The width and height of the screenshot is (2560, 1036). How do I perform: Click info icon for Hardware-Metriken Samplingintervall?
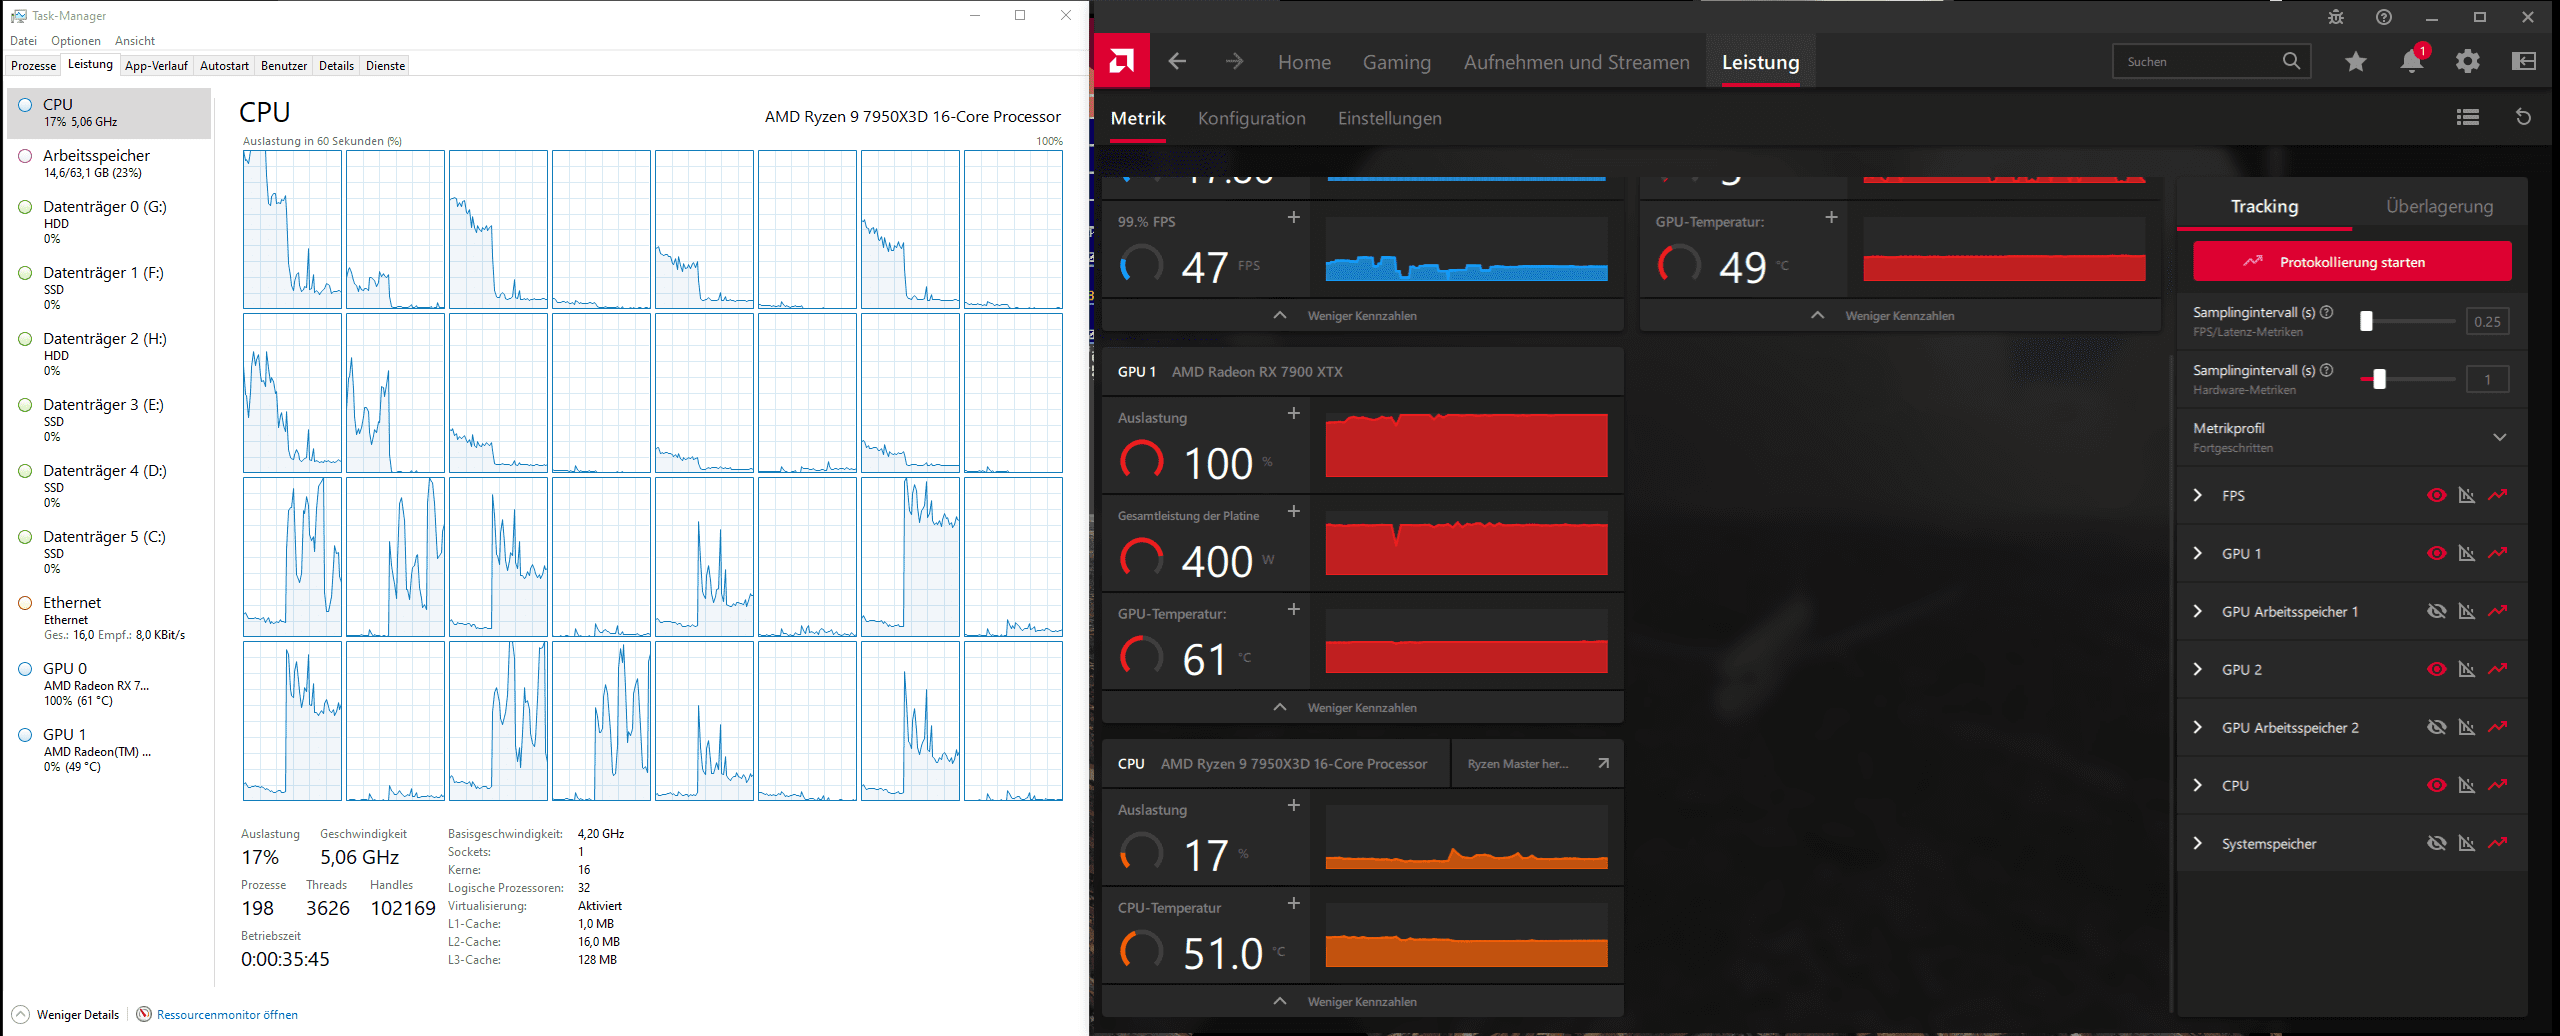coord(2327,370)
